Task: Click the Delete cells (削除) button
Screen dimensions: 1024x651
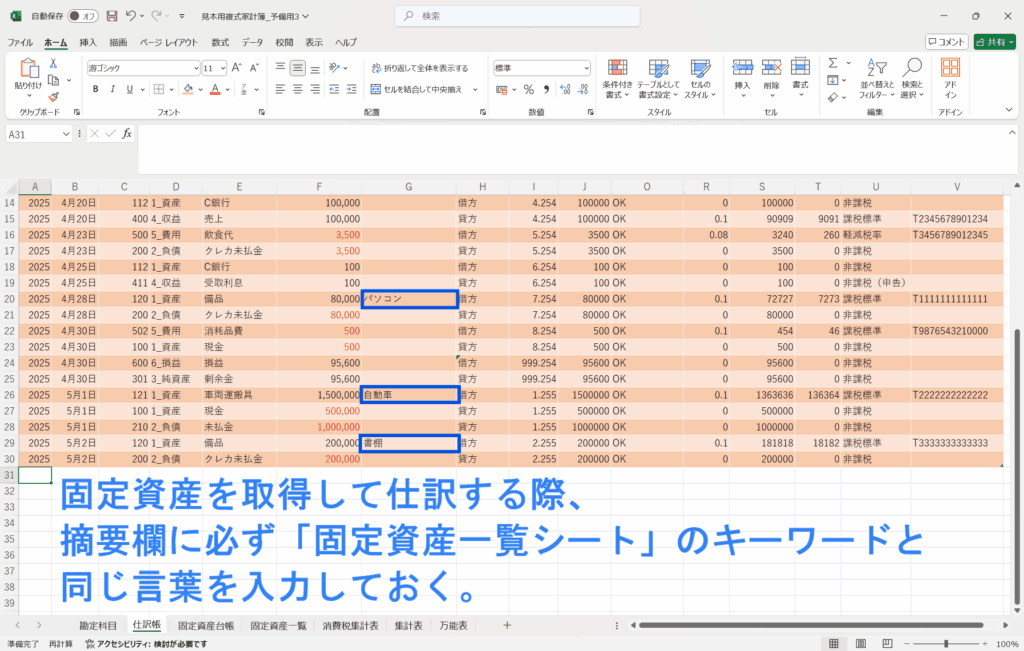Action: 771,78
